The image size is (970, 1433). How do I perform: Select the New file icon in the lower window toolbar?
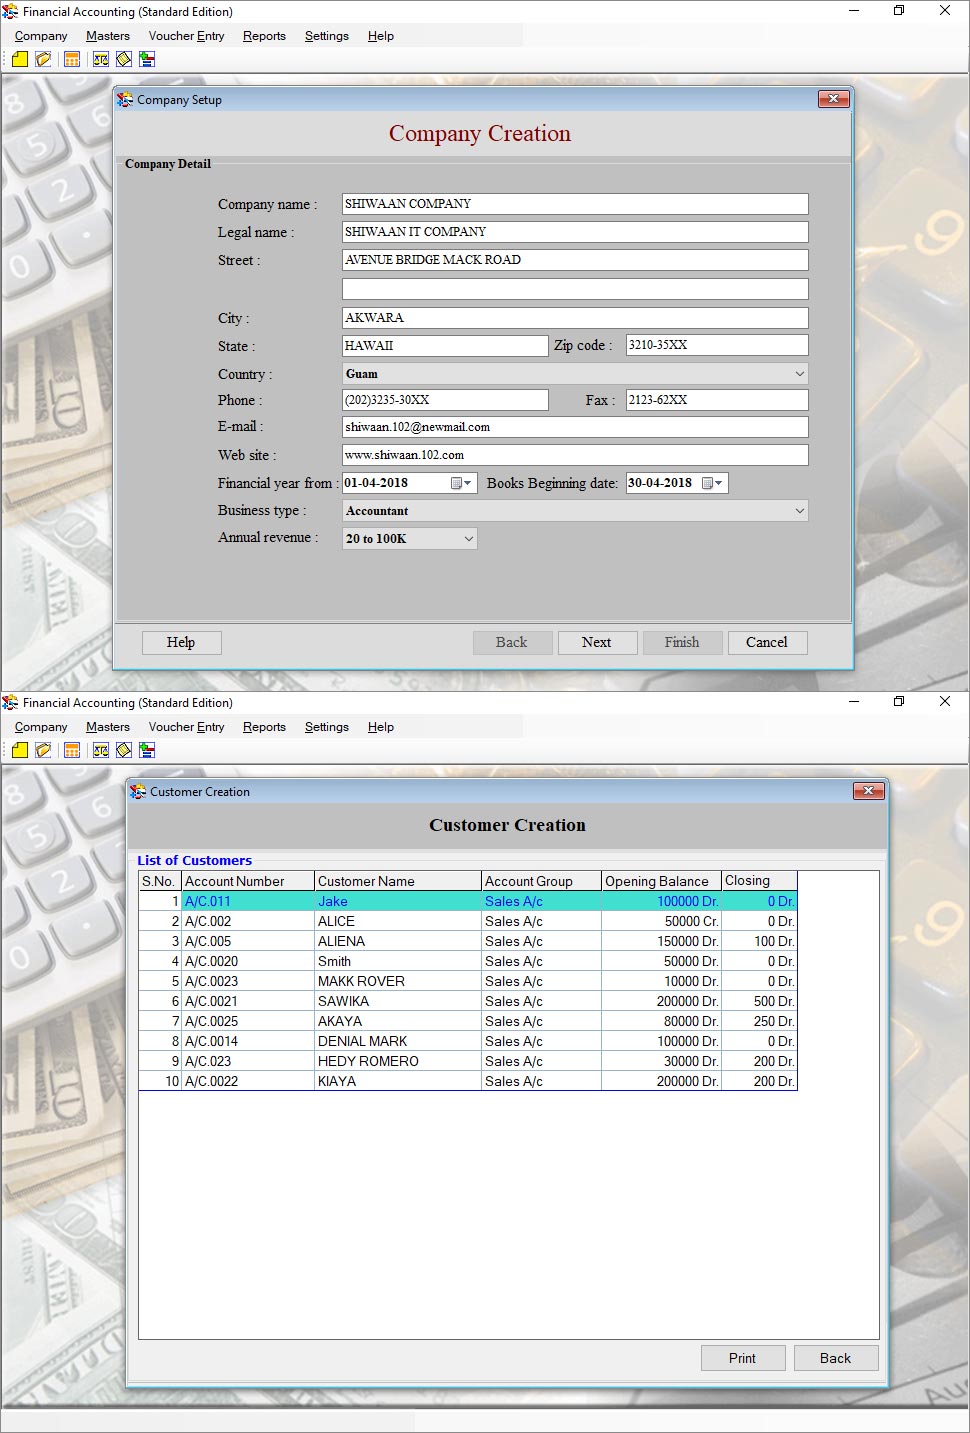[20, 750]
